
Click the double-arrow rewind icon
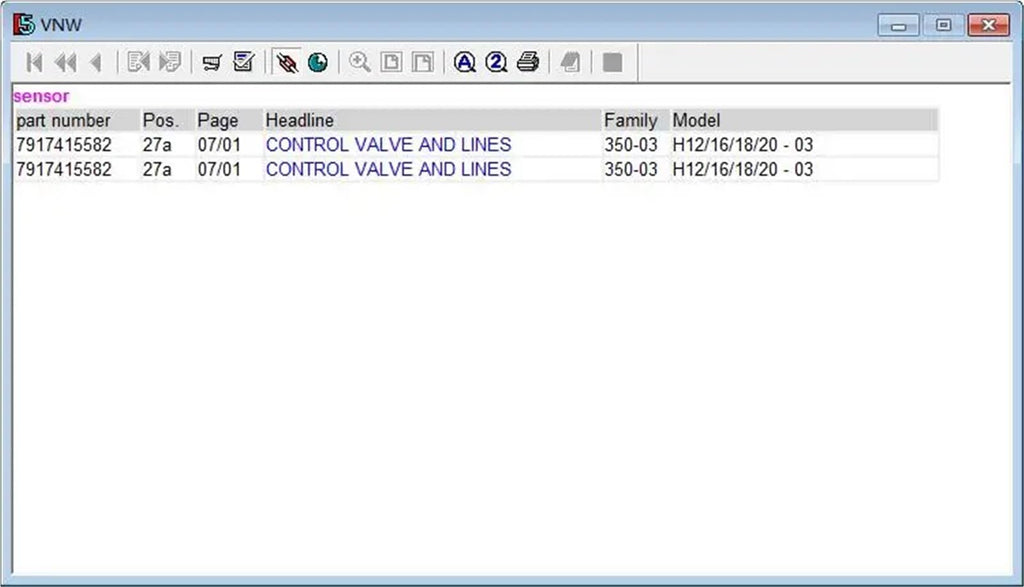point(66,63)
